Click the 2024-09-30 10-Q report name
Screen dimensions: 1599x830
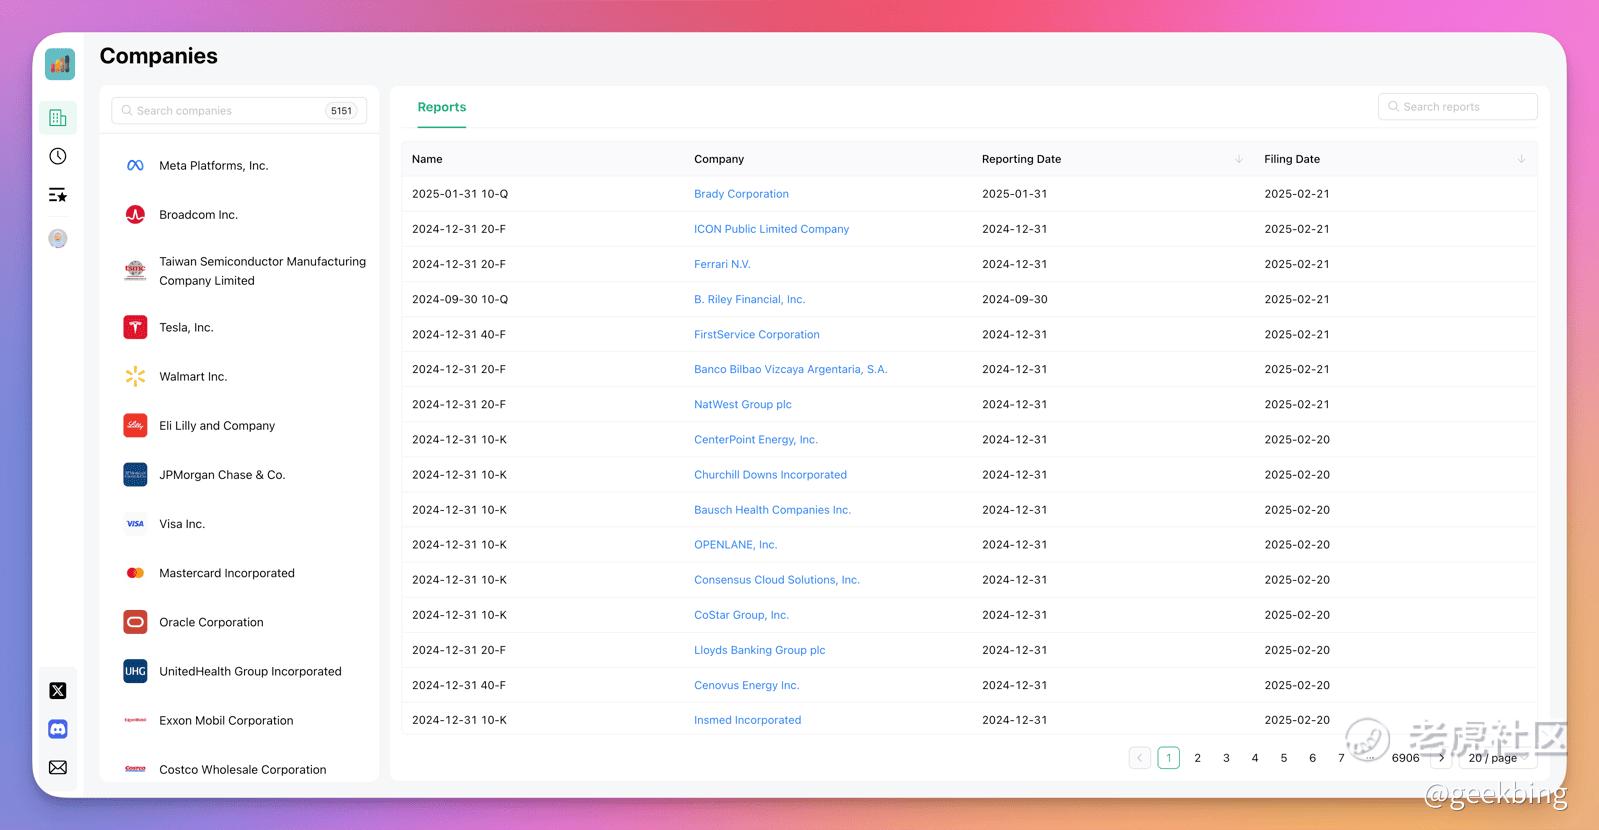tap(460, 299)
